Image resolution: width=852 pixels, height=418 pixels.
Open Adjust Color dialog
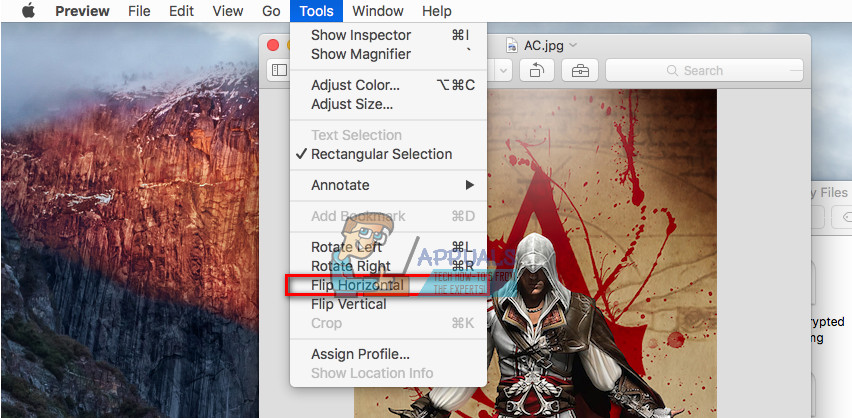(x=388, y=85)
